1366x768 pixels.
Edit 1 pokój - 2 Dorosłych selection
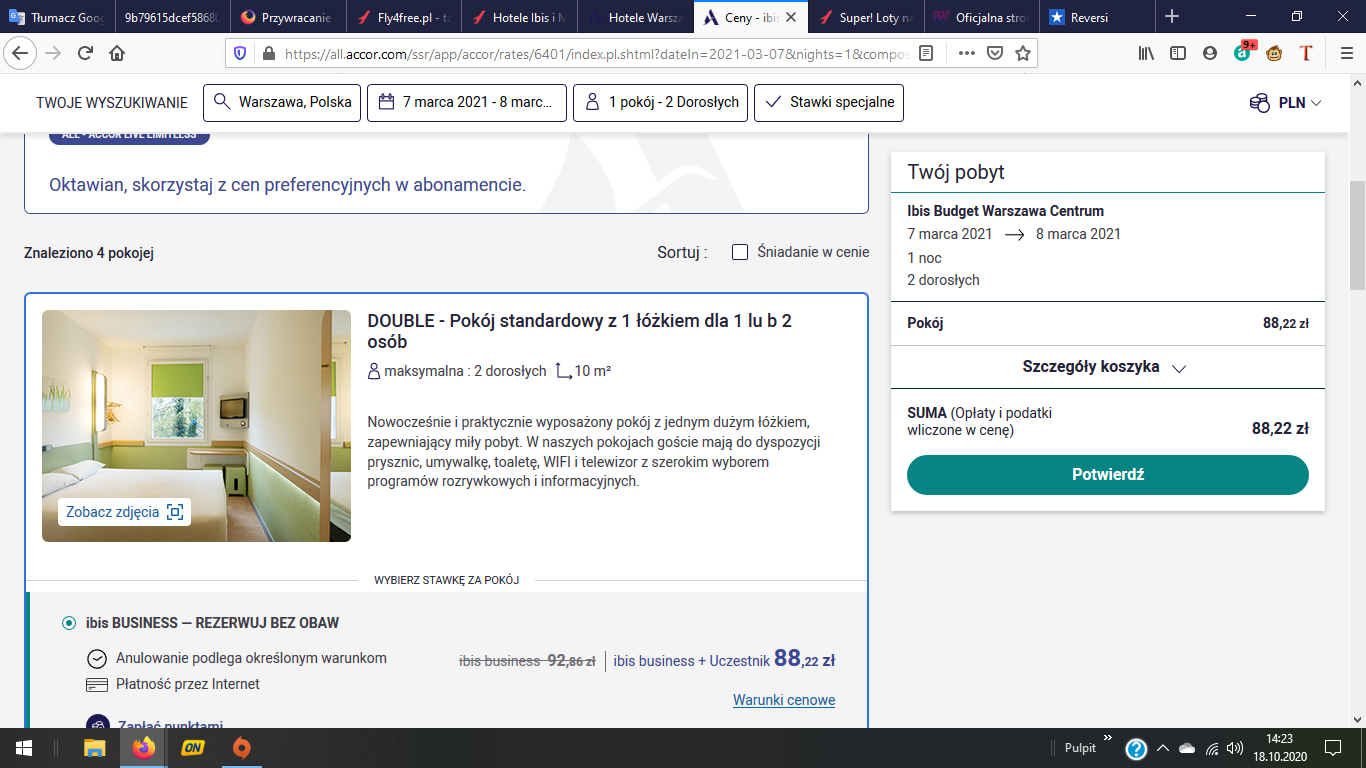tap(661, 102)
